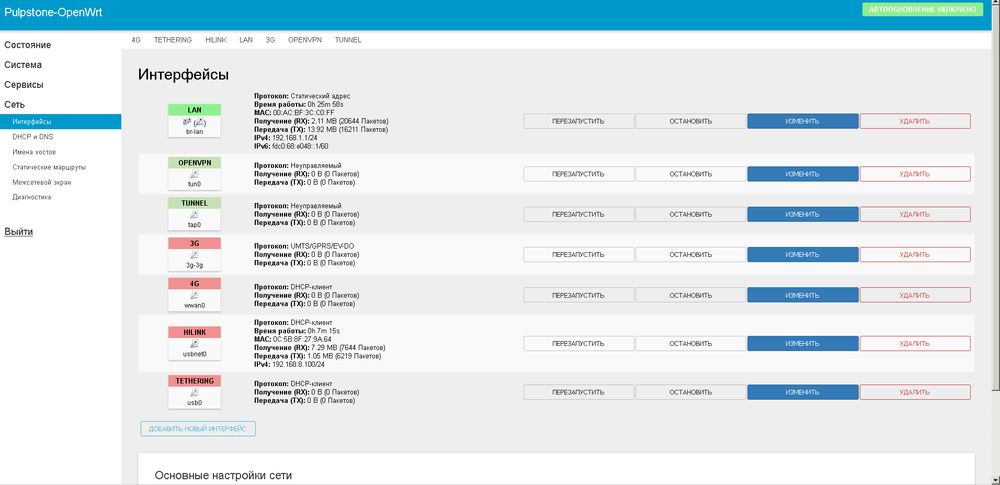Restart the TETHERING interface
This screenshot has width=1000, height=485.
pos(578,392)
